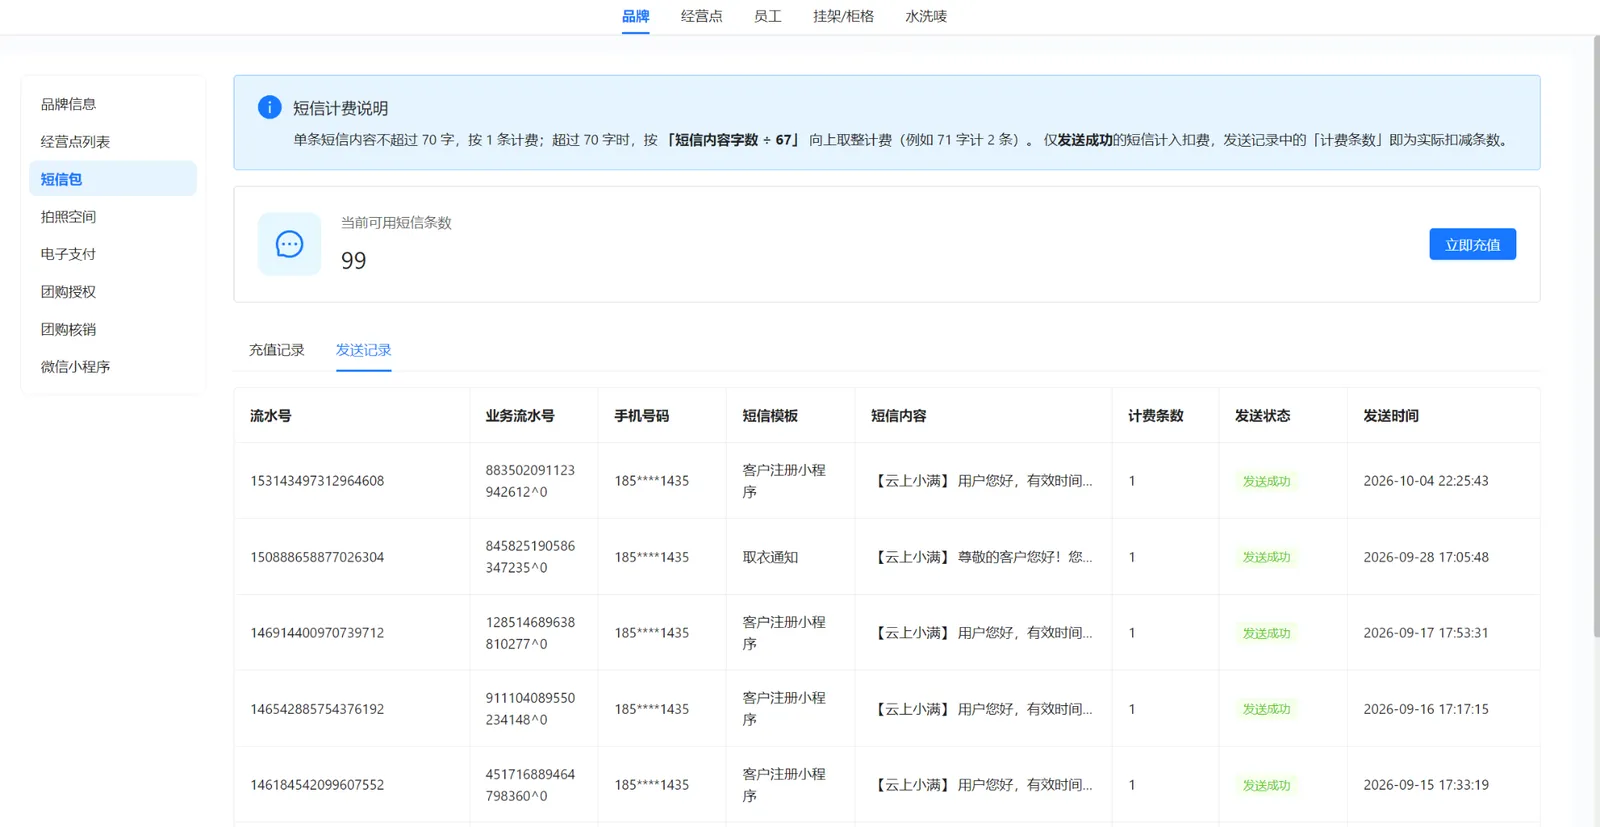Go to the 挂架/柜格 tab
Viewport: 1600px width, 827px height.
843,16
